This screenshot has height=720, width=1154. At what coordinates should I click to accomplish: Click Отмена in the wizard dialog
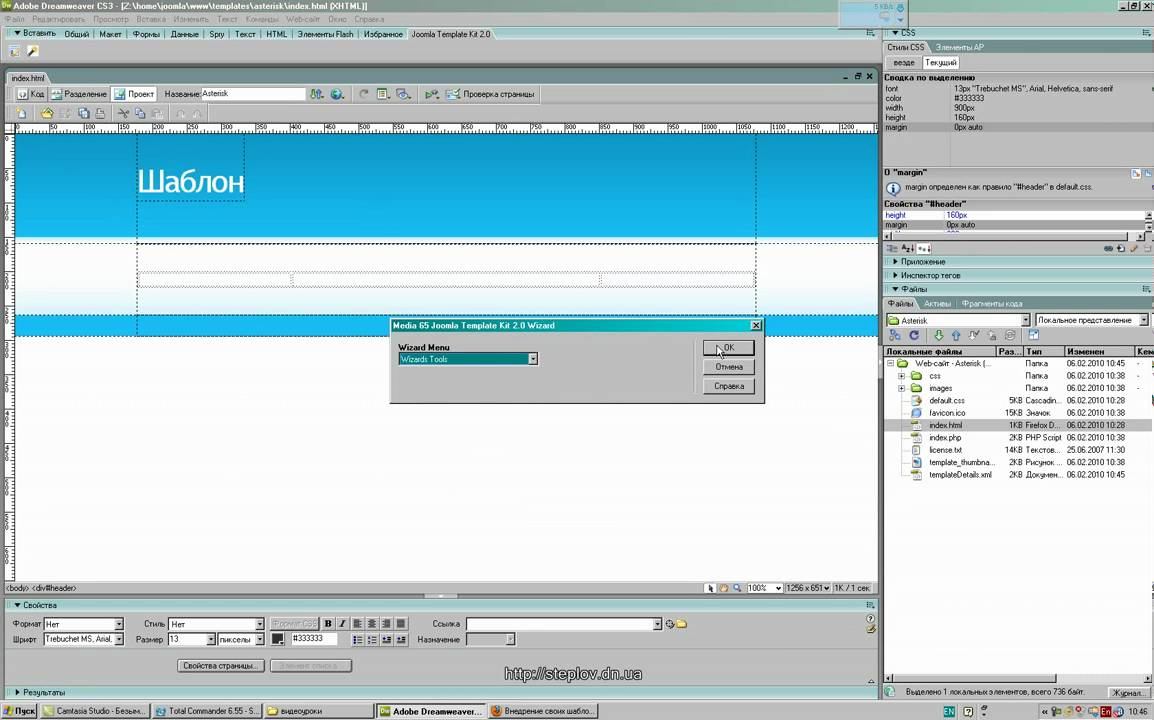pyautogui.click(x=729, y=367)
